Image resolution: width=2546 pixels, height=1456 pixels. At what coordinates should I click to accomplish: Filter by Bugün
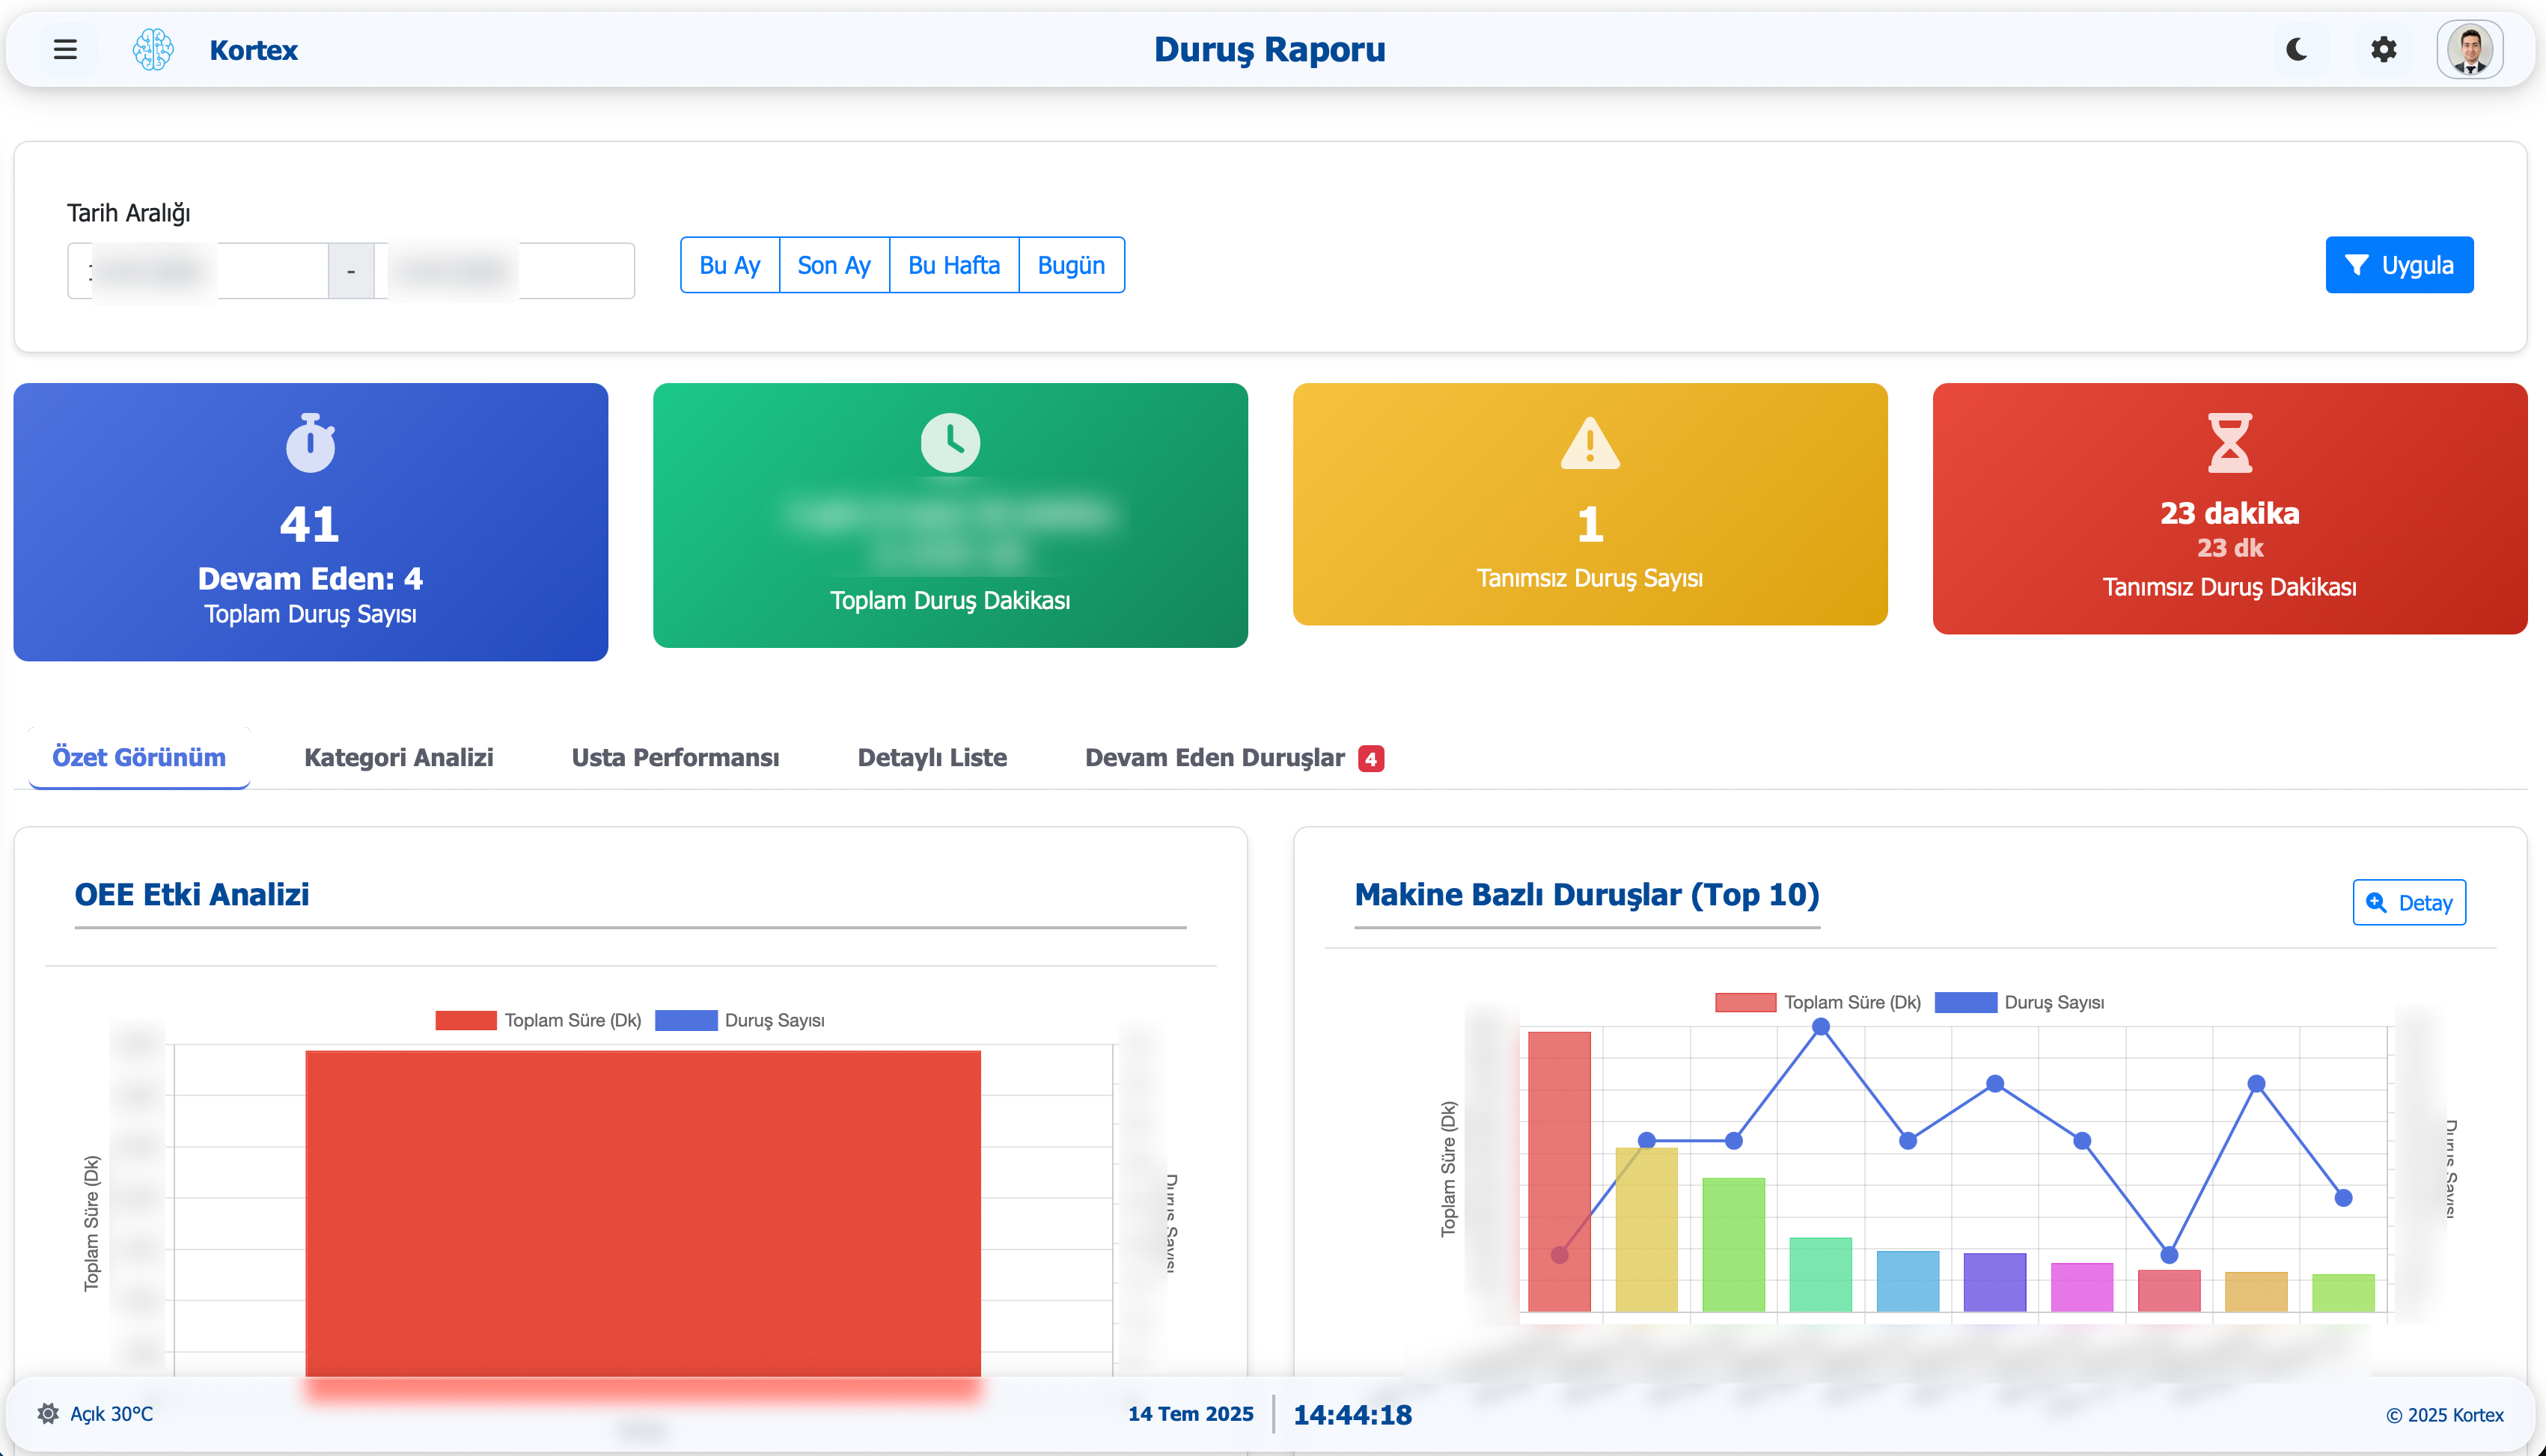(1070, 265)
